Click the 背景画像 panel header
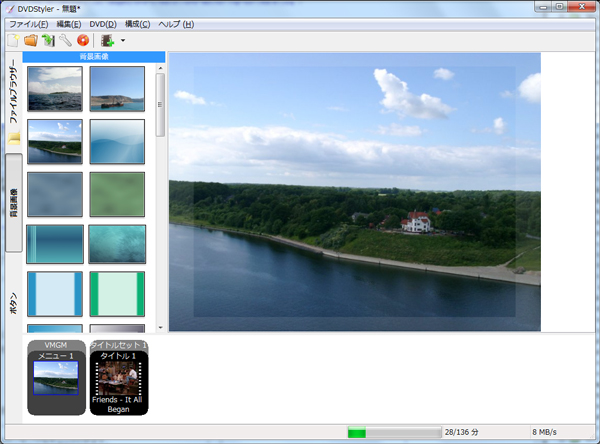 point(94,57)
